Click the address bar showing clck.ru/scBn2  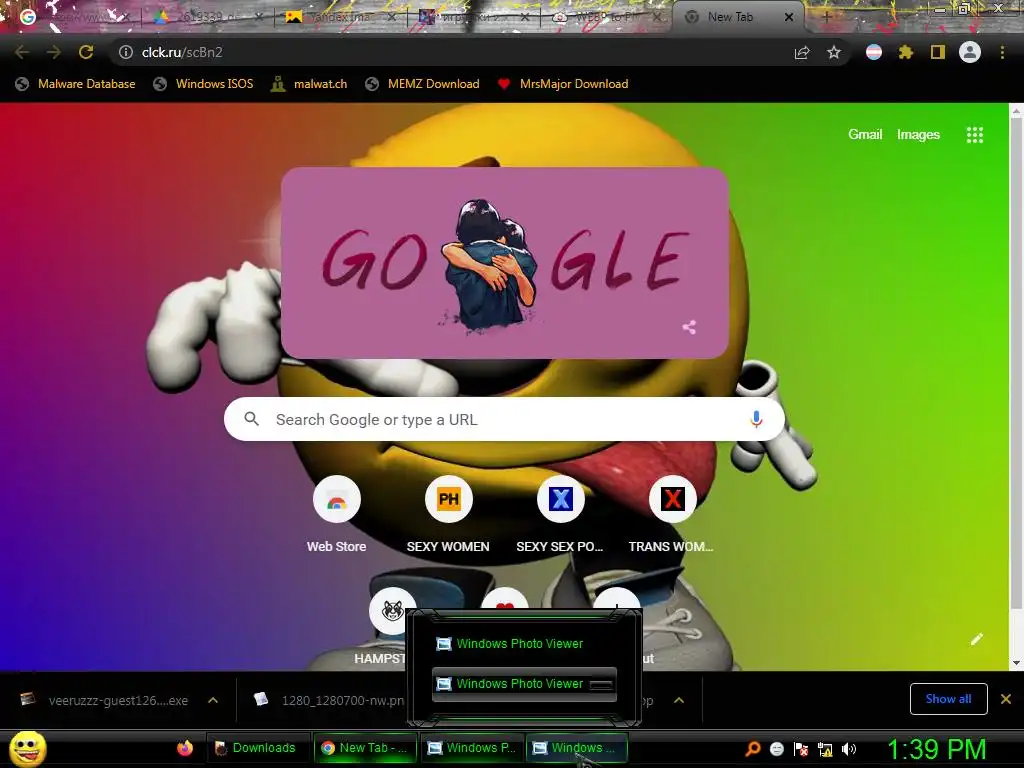(451, 52)
